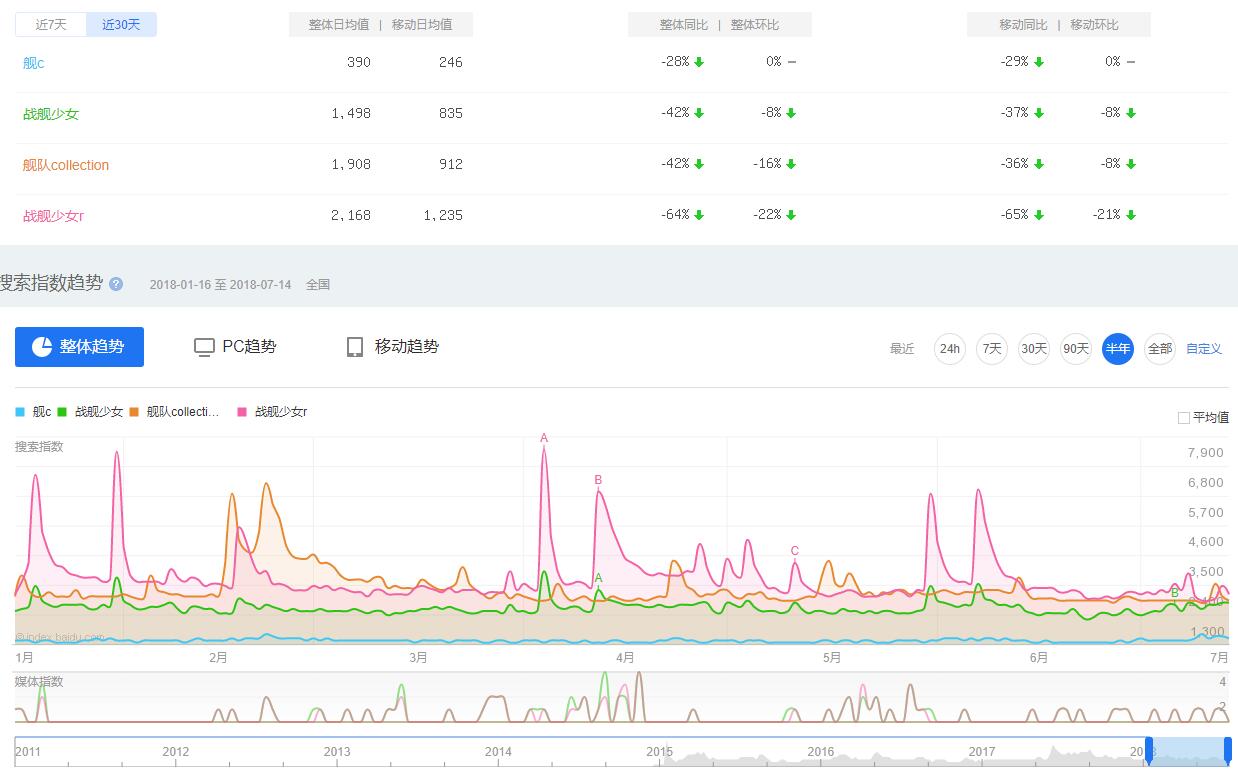The width and height of the screenshot is (1238, 776).
Task: Open the 舰队collection keyword link
Action: tap(66, 165)
